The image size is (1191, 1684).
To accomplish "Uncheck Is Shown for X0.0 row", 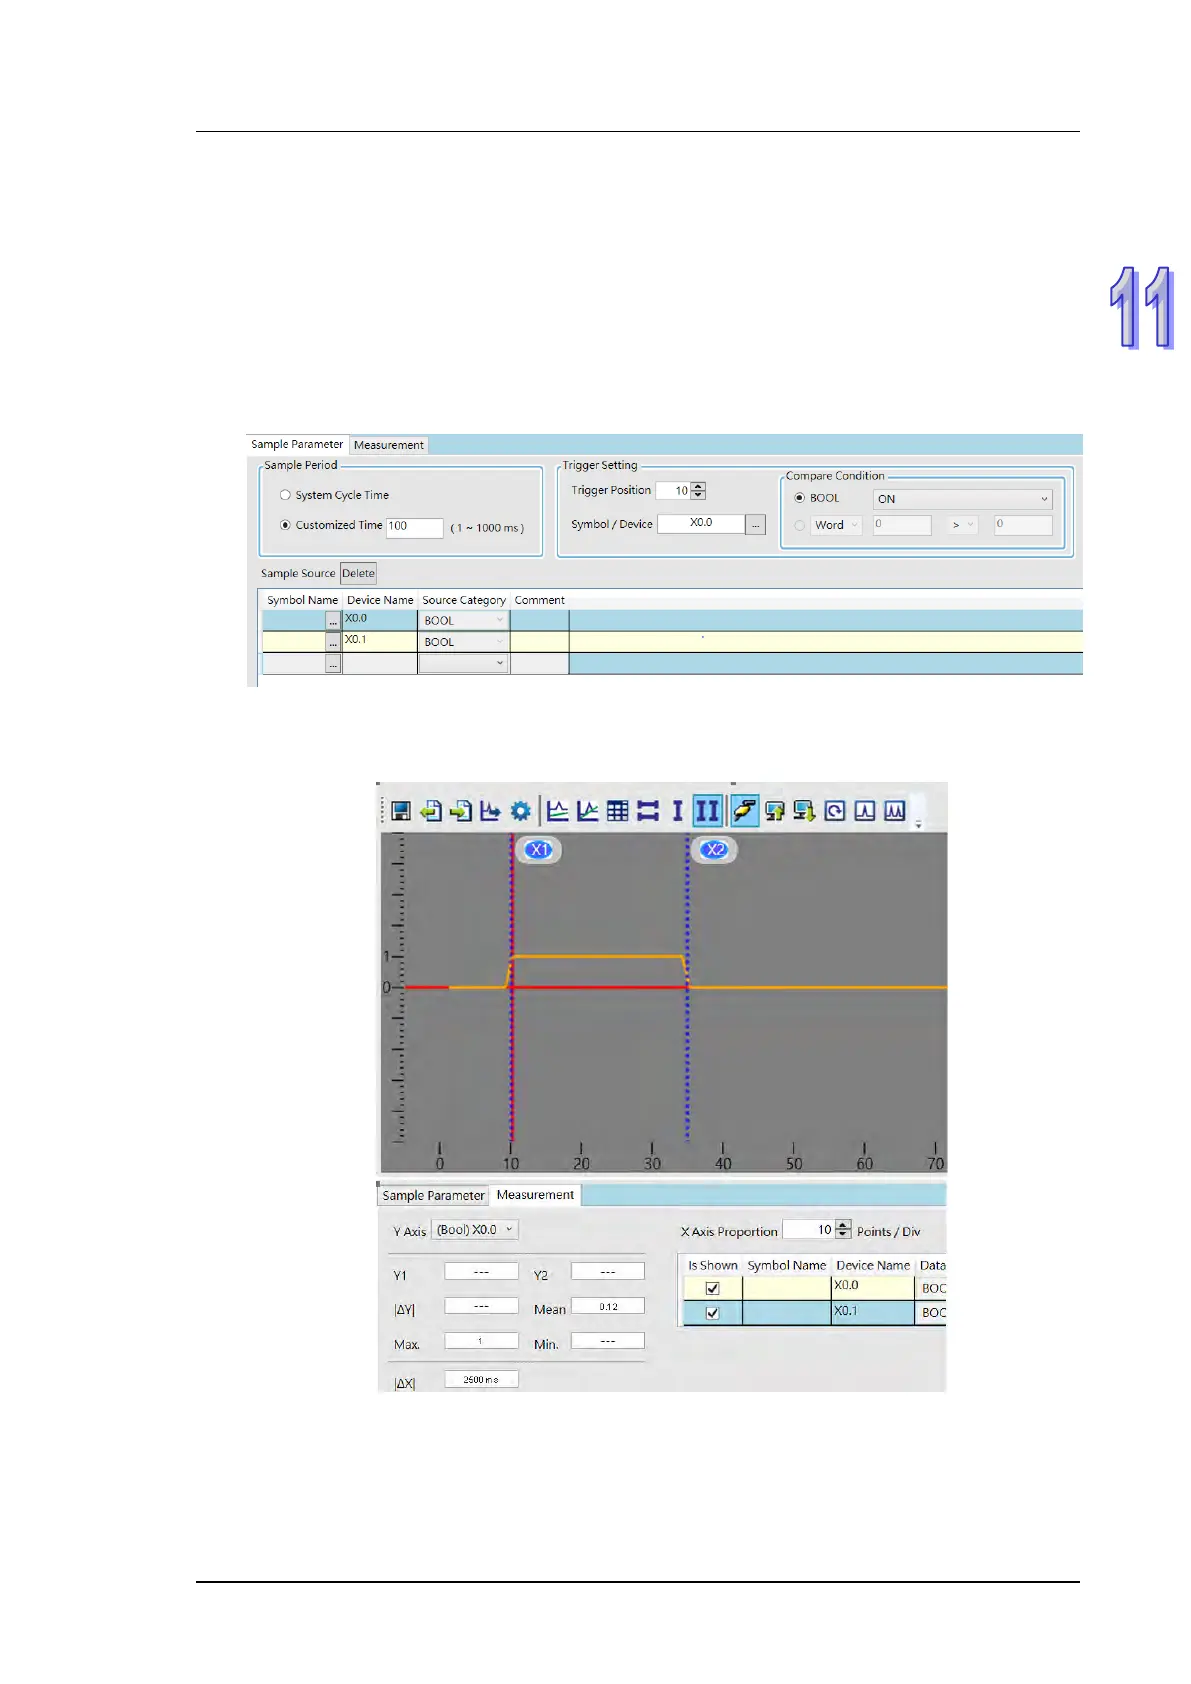I will [713, 1289].
